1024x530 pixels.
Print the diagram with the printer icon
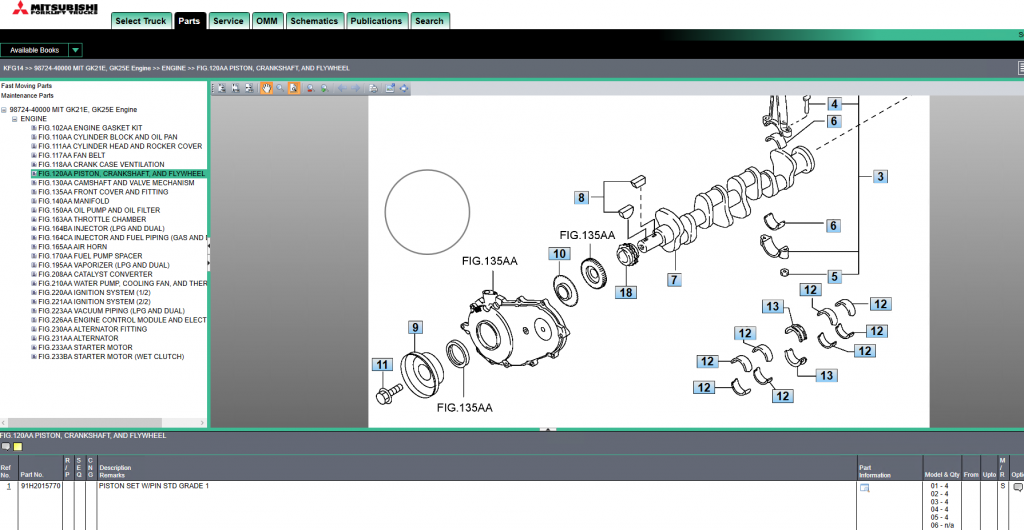[374, 88]
